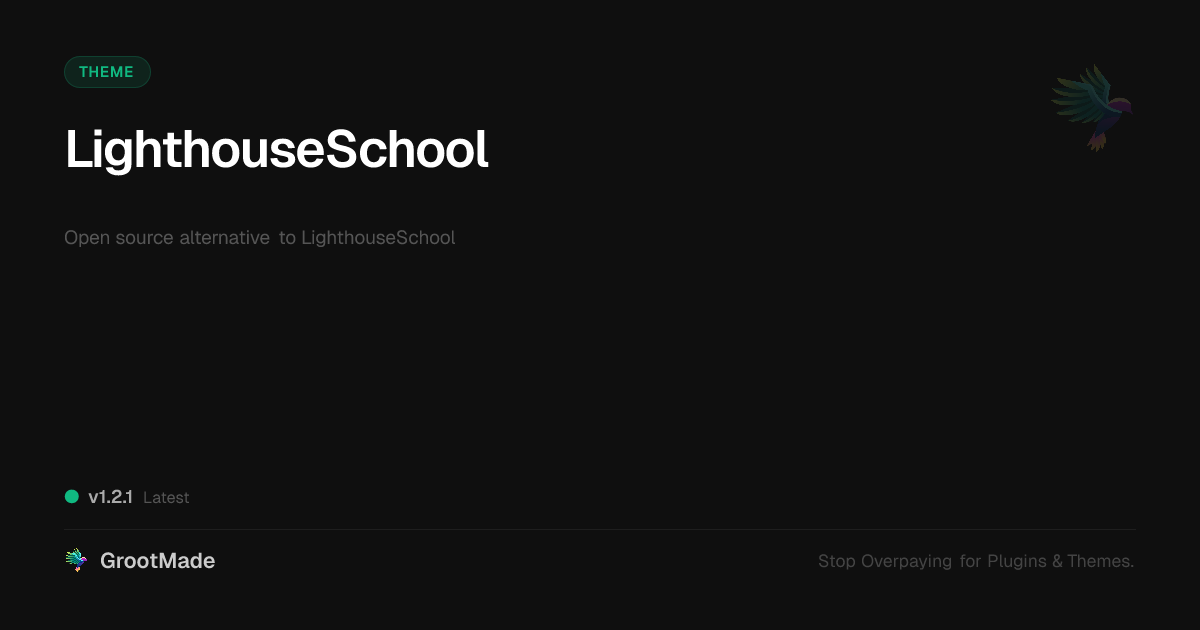
Task: Click the small GrootMade bird icon
Action: point(76,561)
